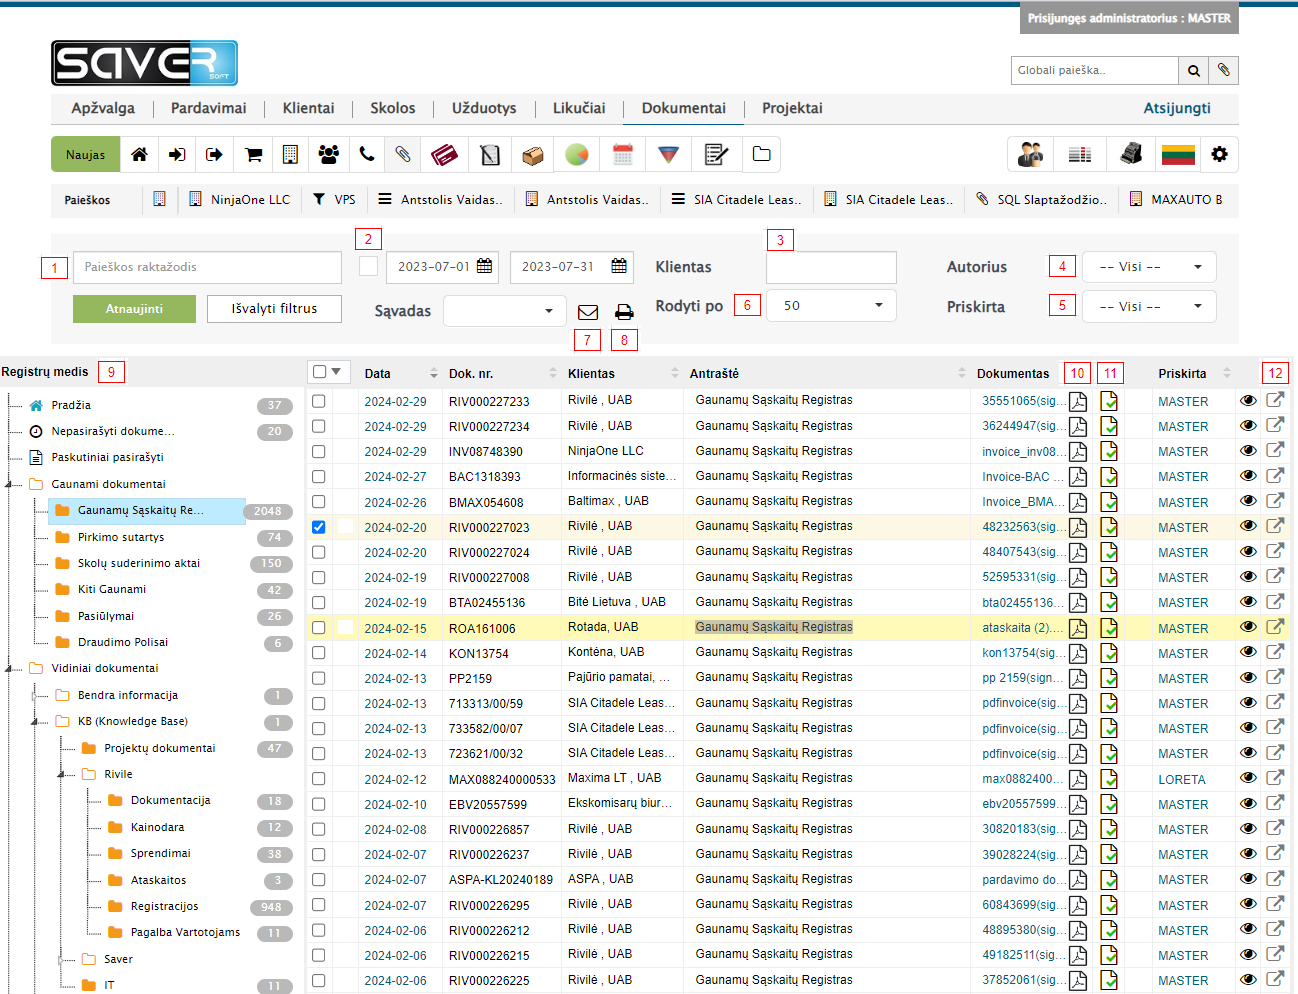Open the red bar chart report icon
The width and height of the screenshot is (1298, 994).
point(1080,155)
